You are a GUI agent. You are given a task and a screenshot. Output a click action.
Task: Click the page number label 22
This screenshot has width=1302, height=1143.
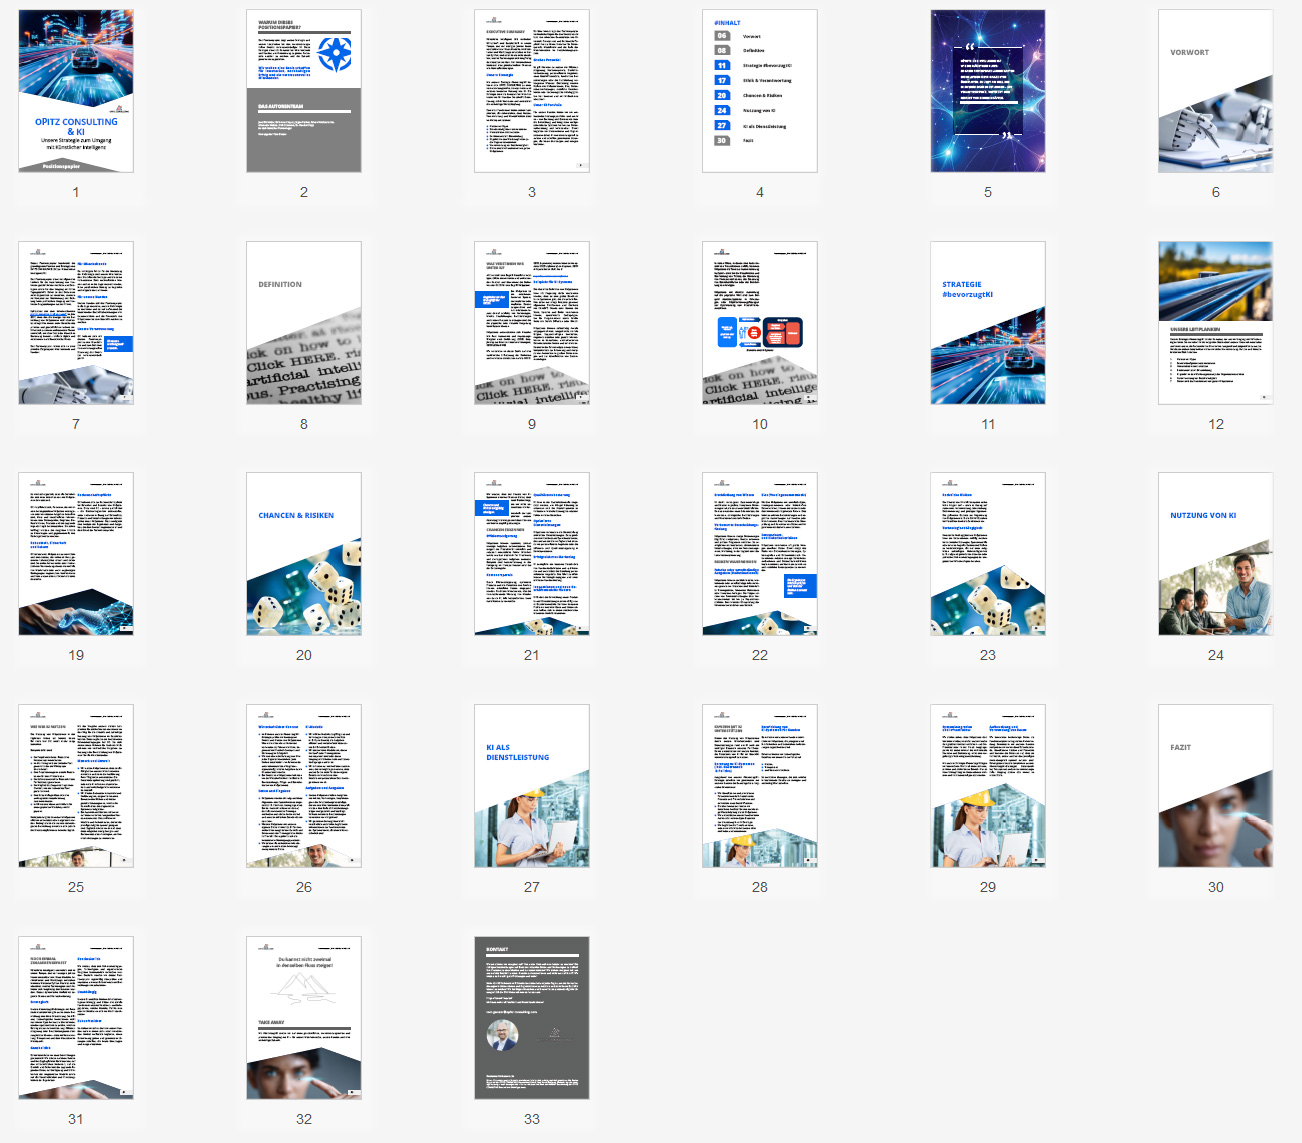click(760, 655)
